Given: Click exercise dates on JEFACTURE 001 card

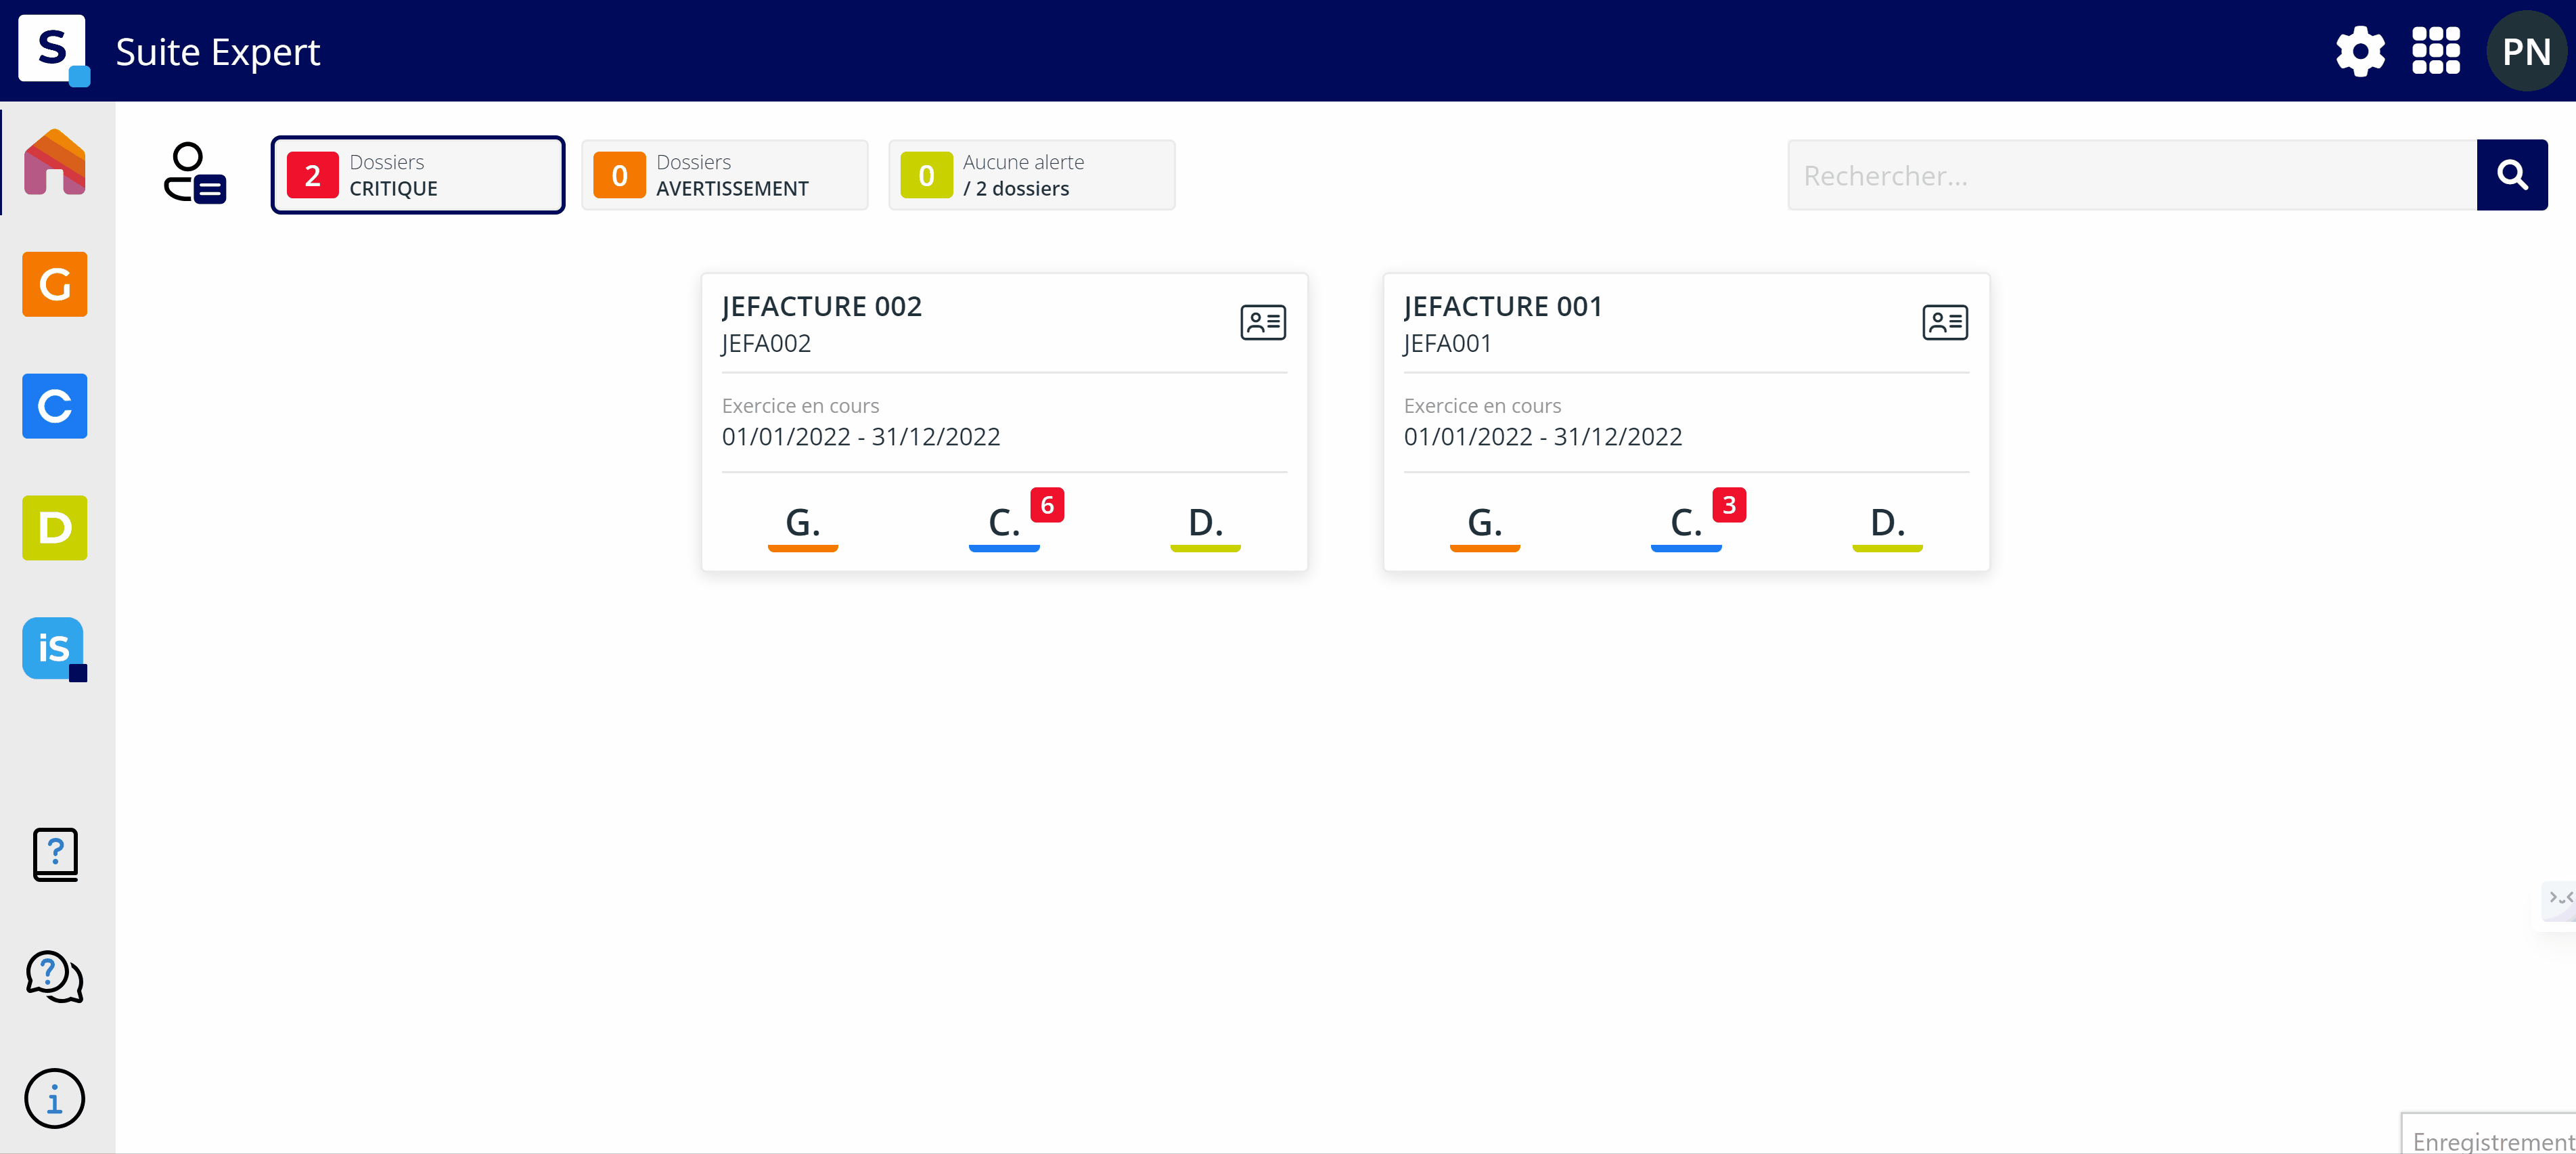Looking at the screenshot, I should (x=1543, y=436).
